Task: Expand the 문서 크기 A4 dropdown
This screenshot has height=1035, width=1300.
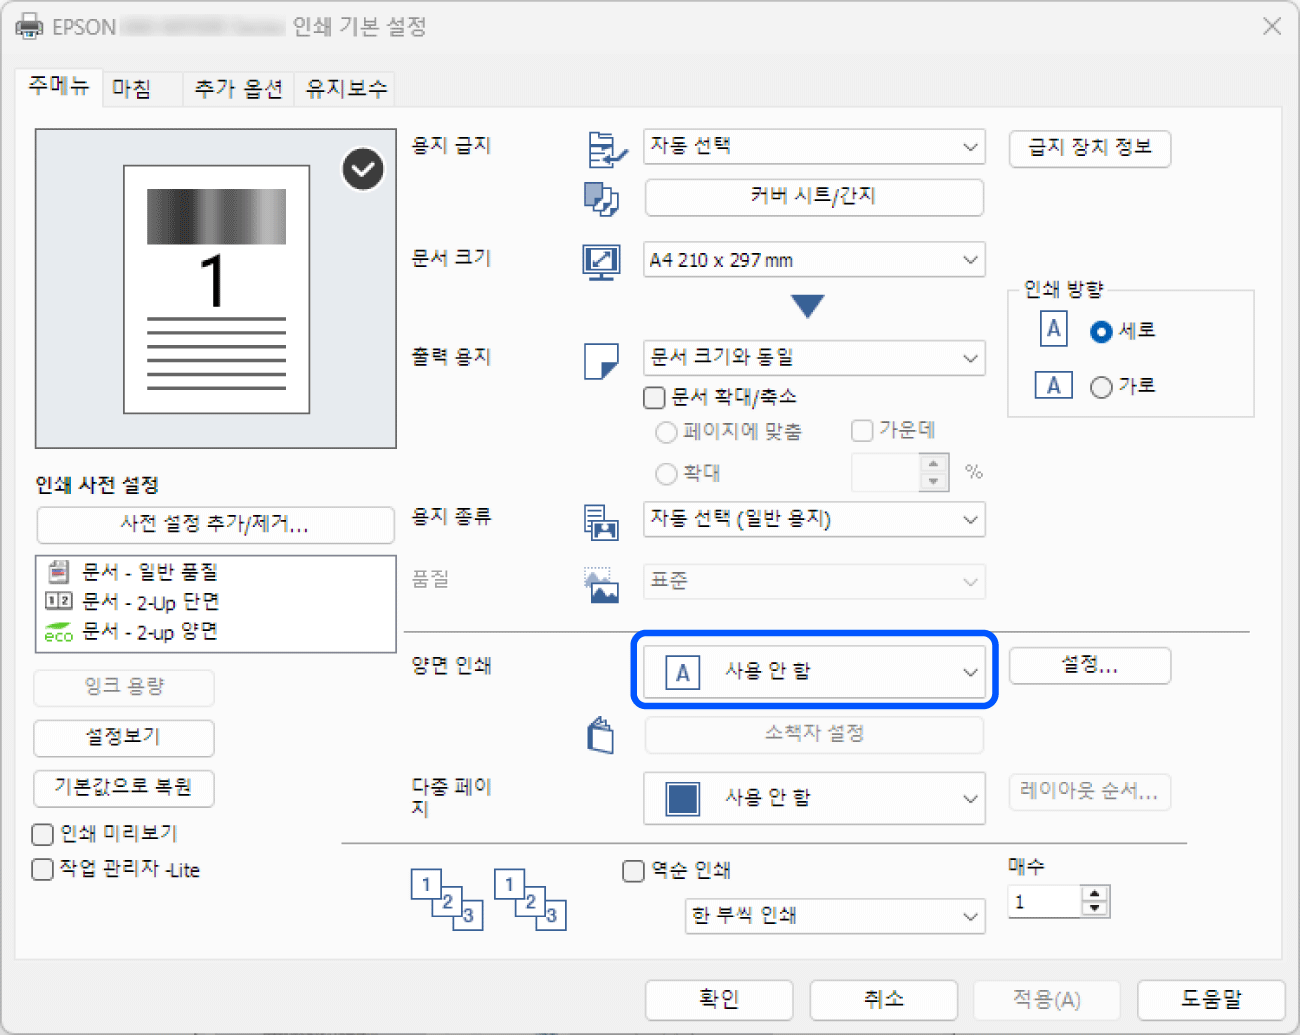Action: [x=814, y=260]
